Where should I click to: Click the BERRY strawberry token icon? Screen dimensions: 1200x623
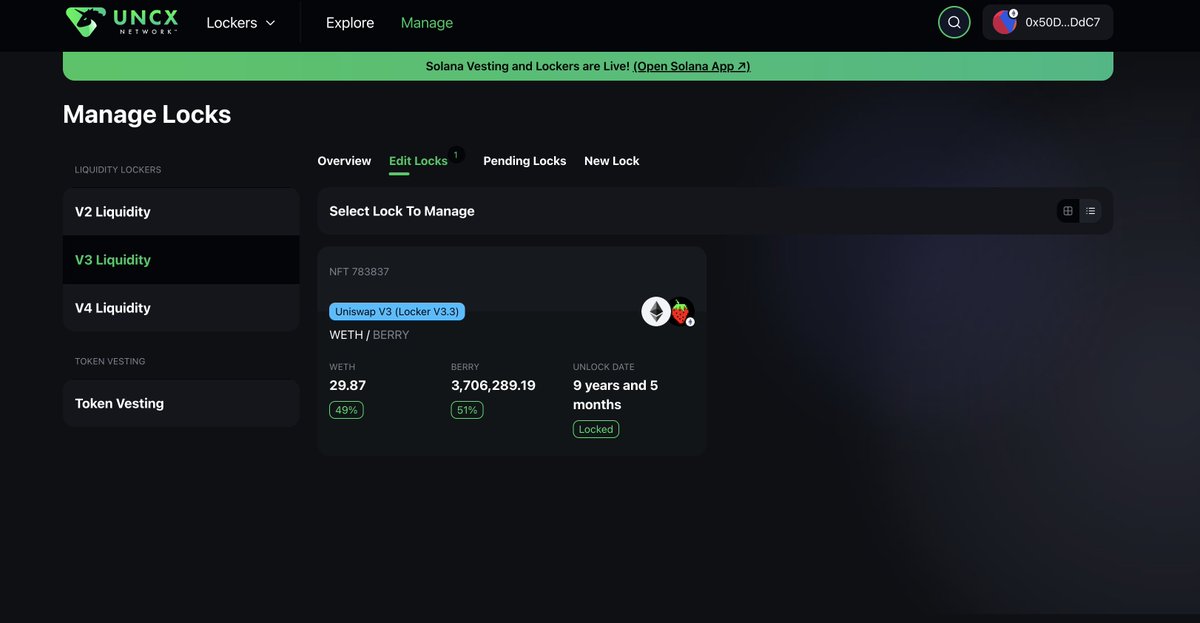(681, 312)
